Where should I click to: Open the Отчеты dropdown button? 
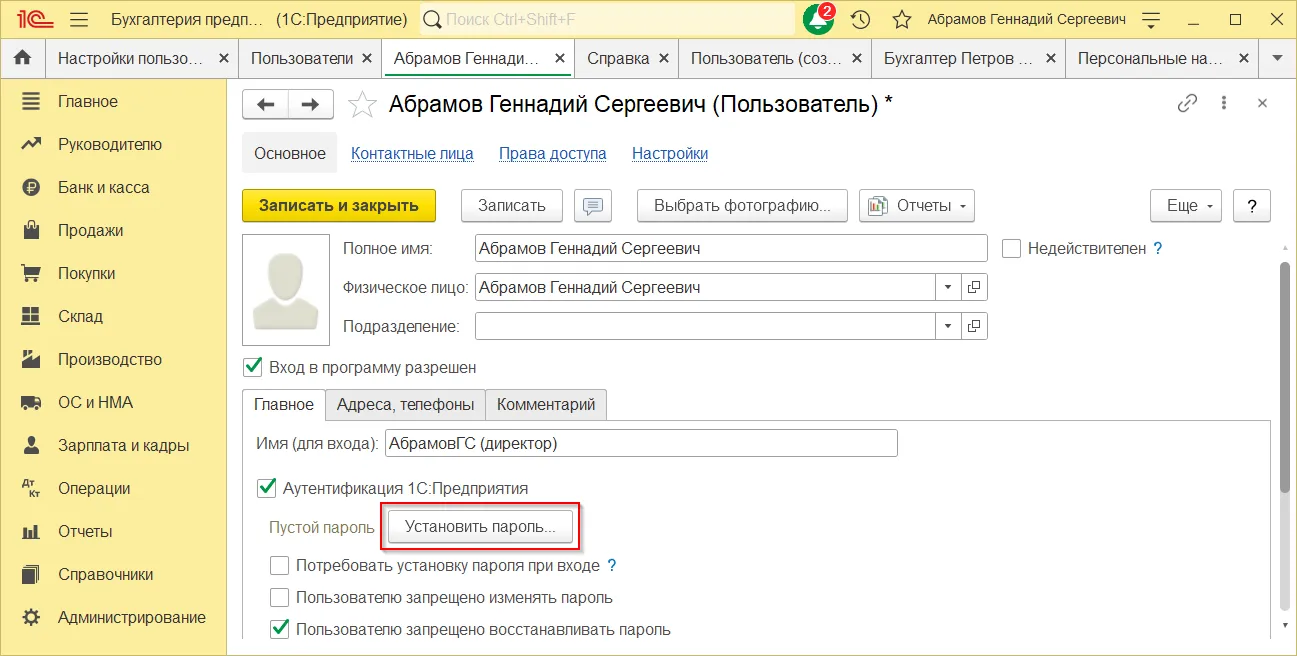[x=917, y=206]
